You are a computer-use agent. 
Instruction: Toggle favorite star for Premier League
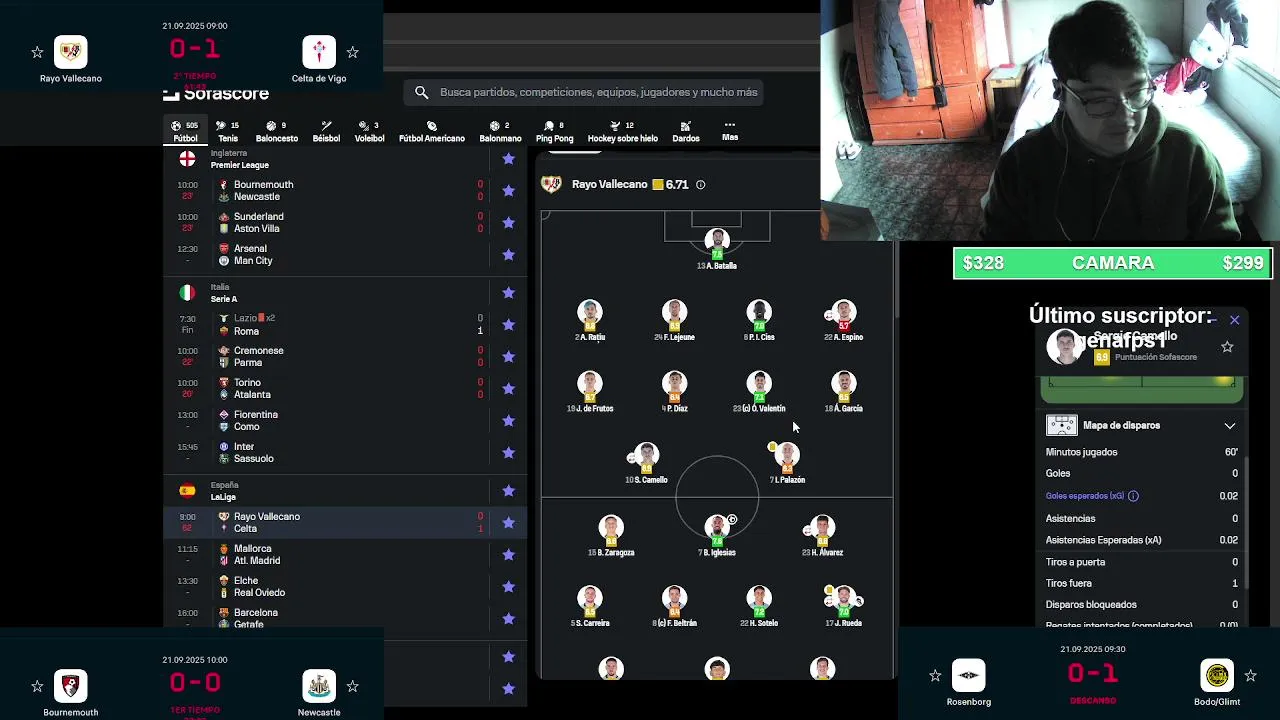point(508,159)
